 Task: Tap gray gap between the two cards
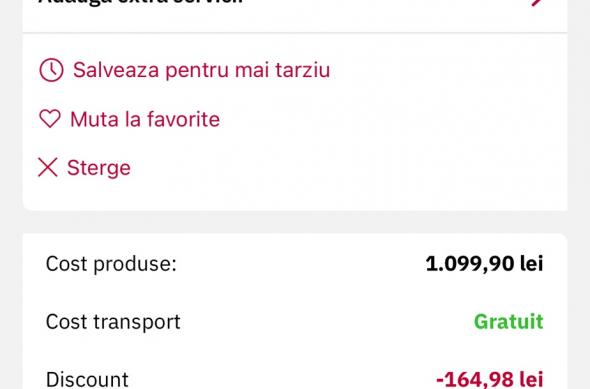[x=295, y=222]
